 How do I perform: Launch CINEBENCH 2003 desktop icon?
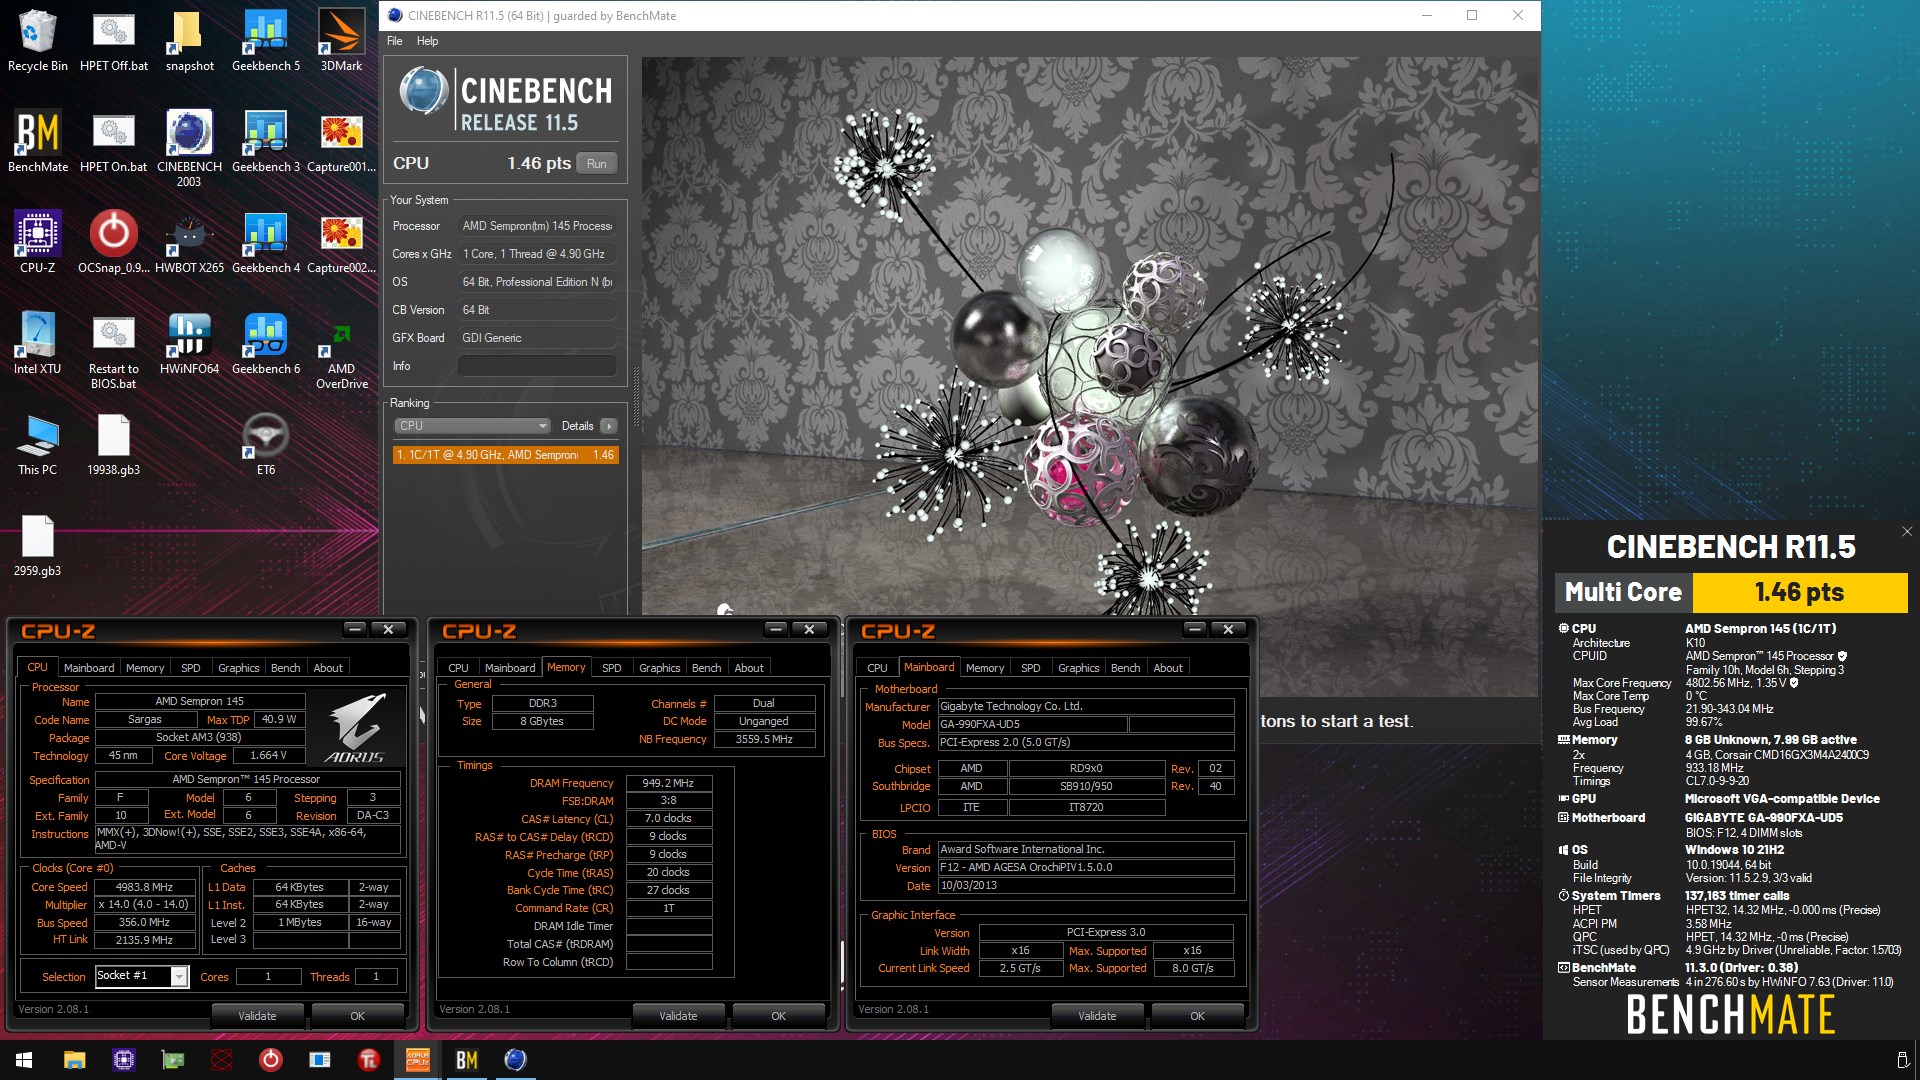click(x=189, y=148)
